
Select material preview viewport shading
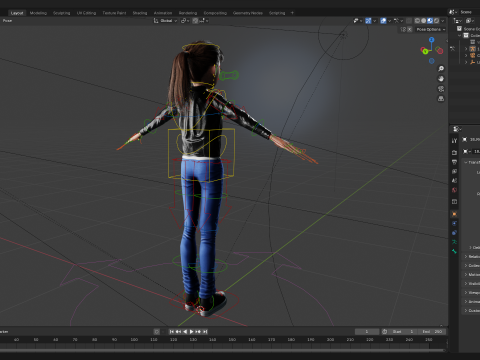pyautogui.click(x=430, y=21)
